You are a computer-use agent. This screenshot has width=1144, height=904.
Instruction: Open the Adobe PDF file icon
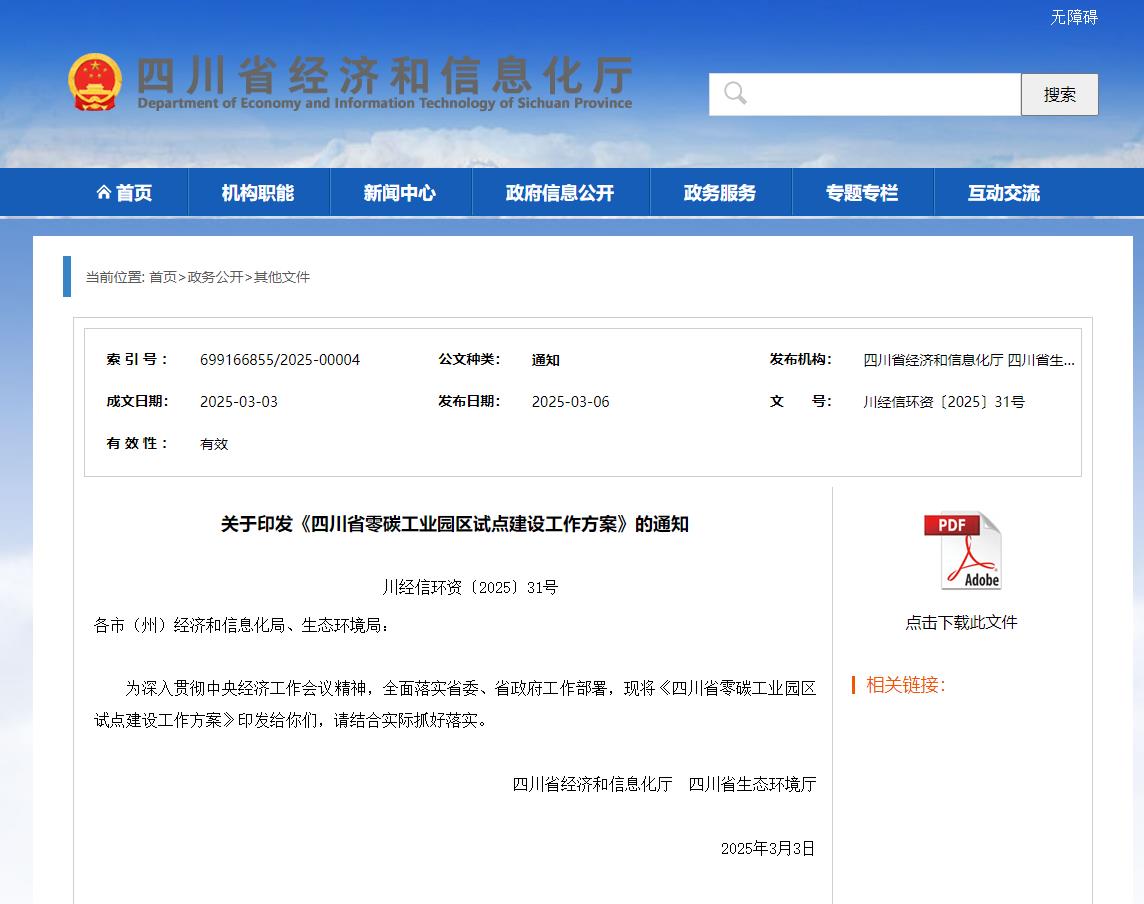click(961, 551)
